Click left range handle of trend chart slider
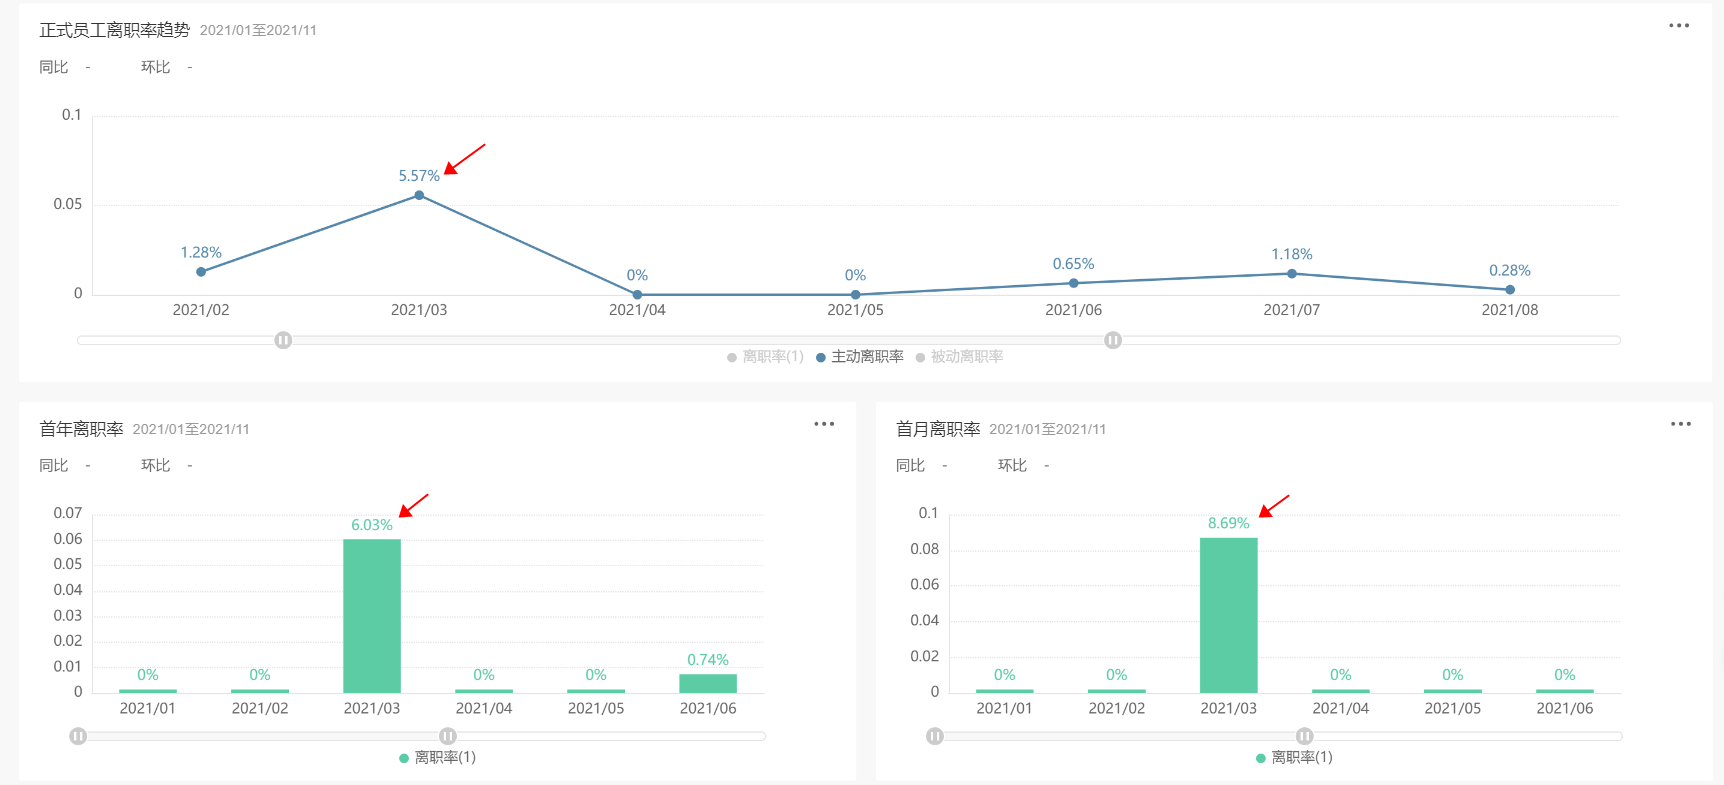The height and width of the screenshot is (785, 1724). point(283,340)
